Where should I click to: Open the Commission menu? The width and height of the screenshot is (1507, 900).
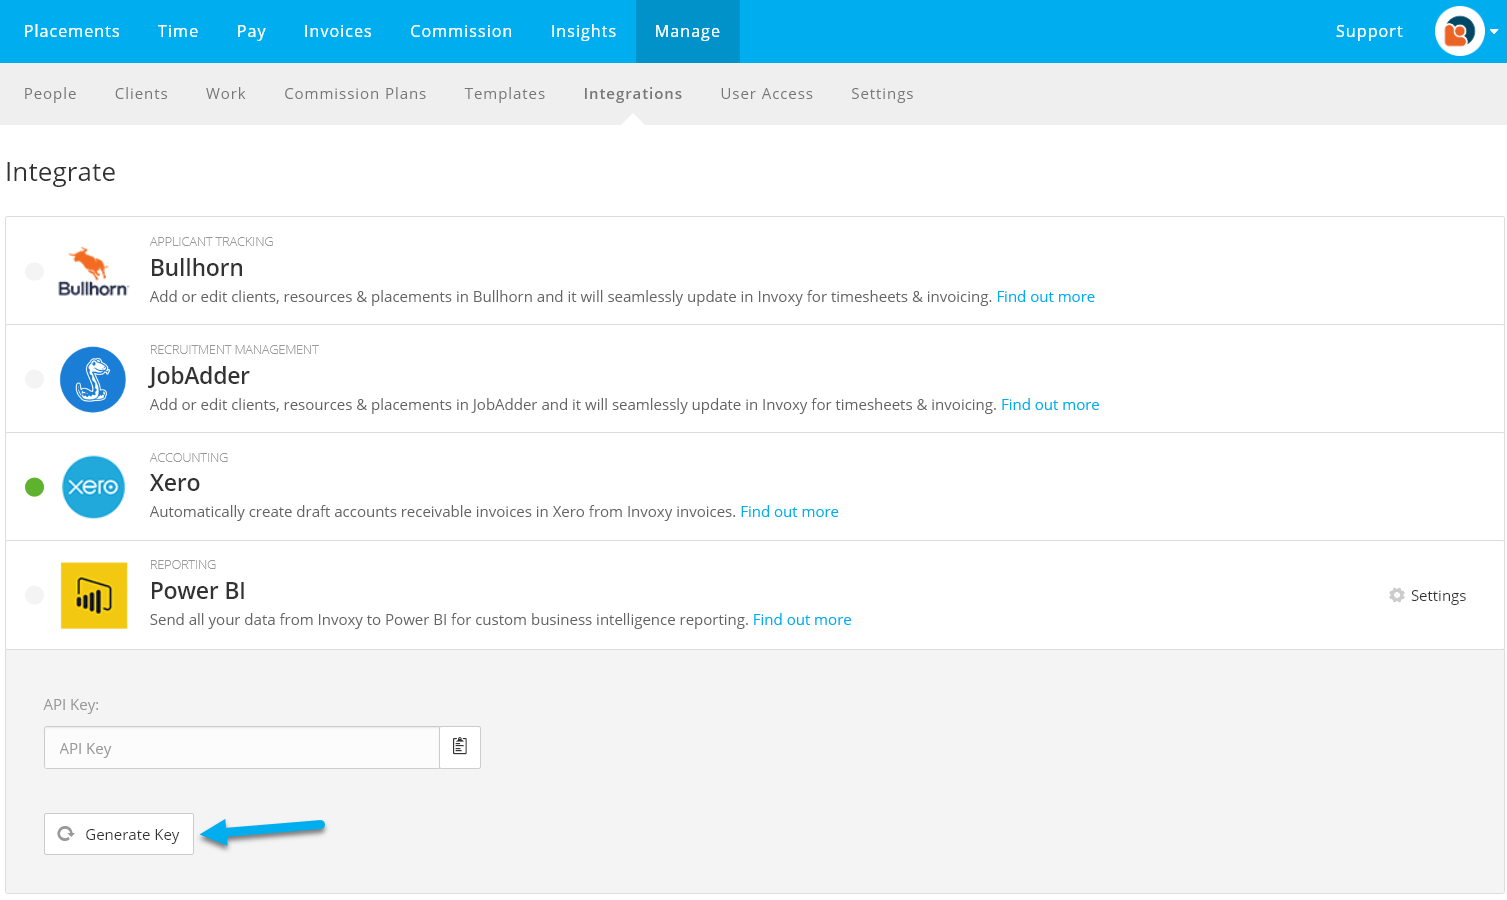pyautogui.click(x=461, y=31)
